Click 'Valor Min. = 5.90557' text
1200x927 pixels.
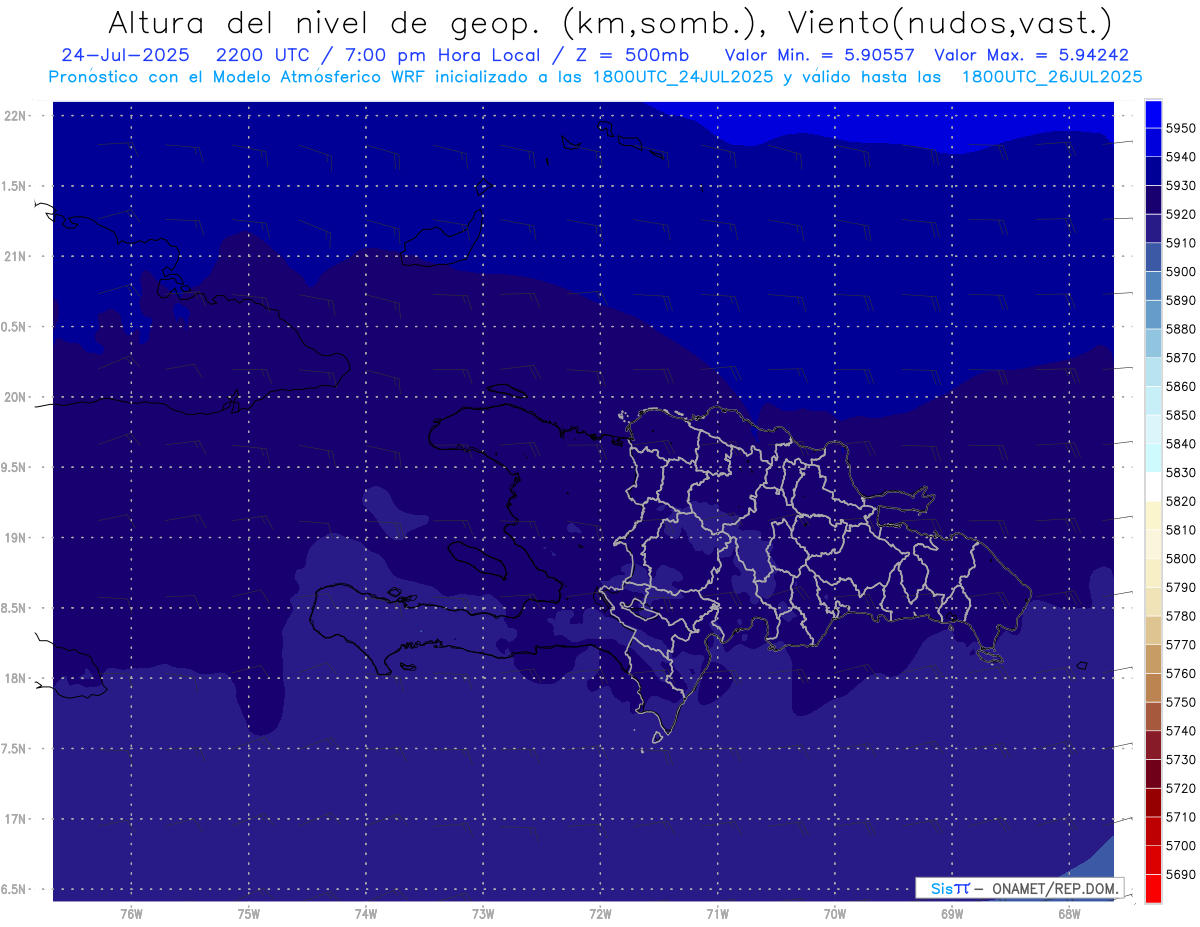(x=819, y=55)
